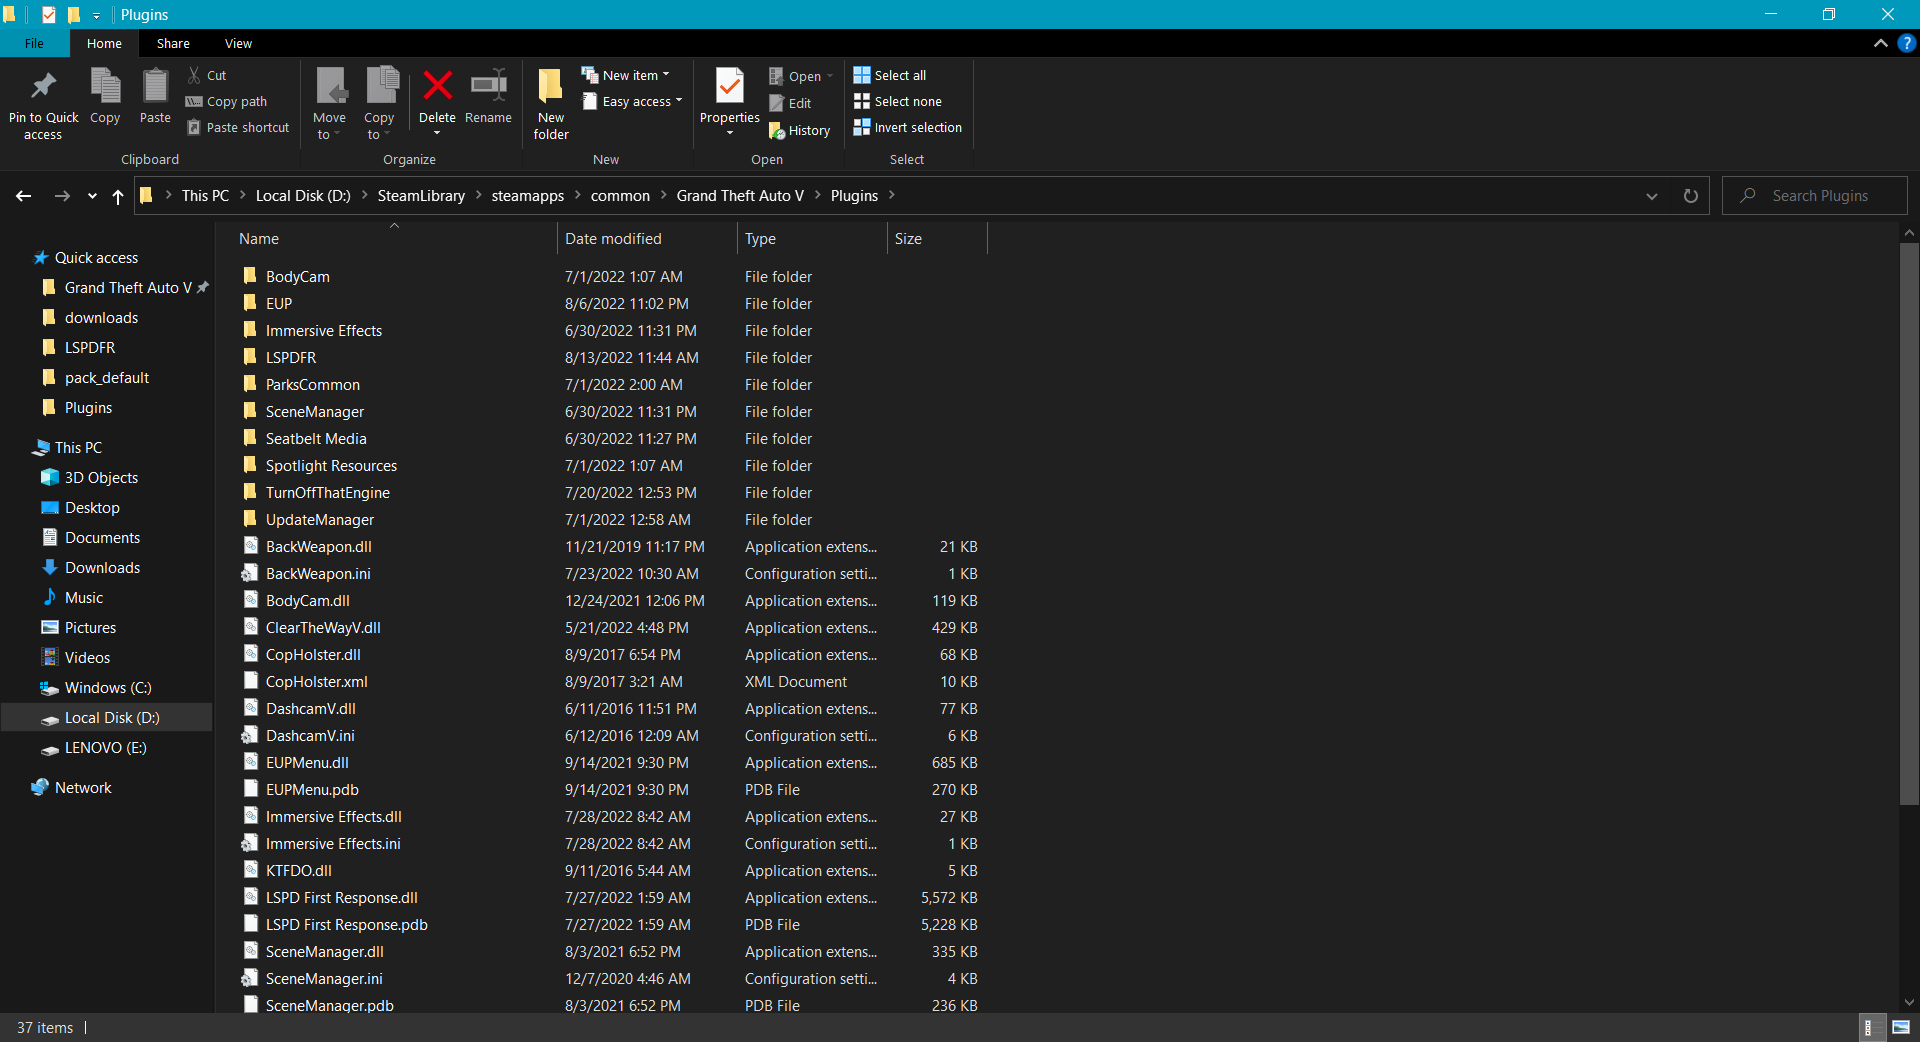Open the address bar history dropdown
The width and height of the screenshot is (1920, 1042).
(x=1651, y=196)
